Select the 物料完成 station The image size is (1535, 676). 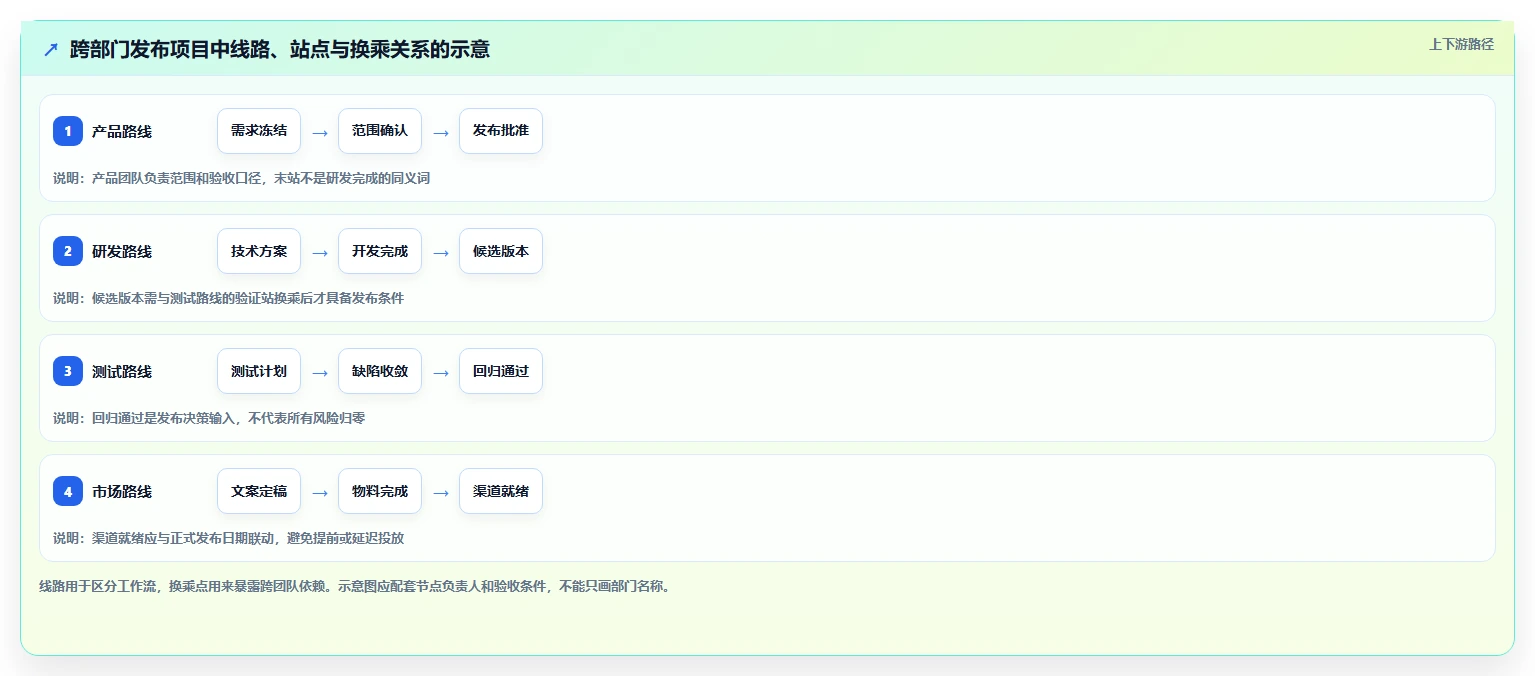(380, 491)
